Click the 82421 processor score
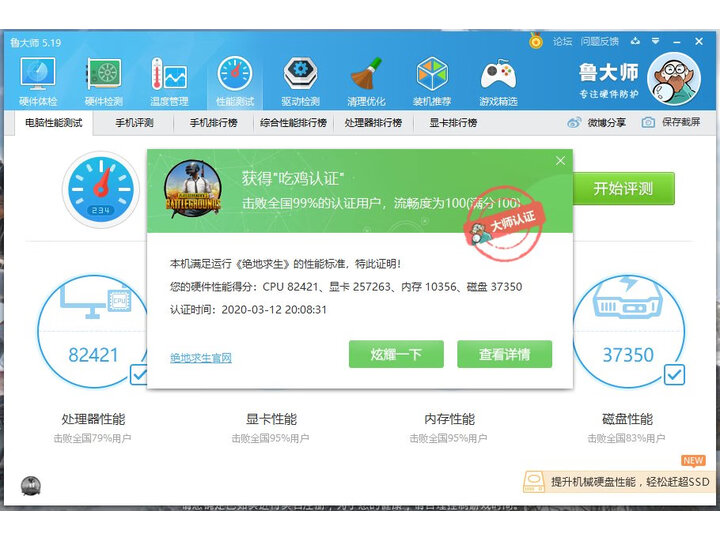The image size is (720, 540). tap(93, 355)
